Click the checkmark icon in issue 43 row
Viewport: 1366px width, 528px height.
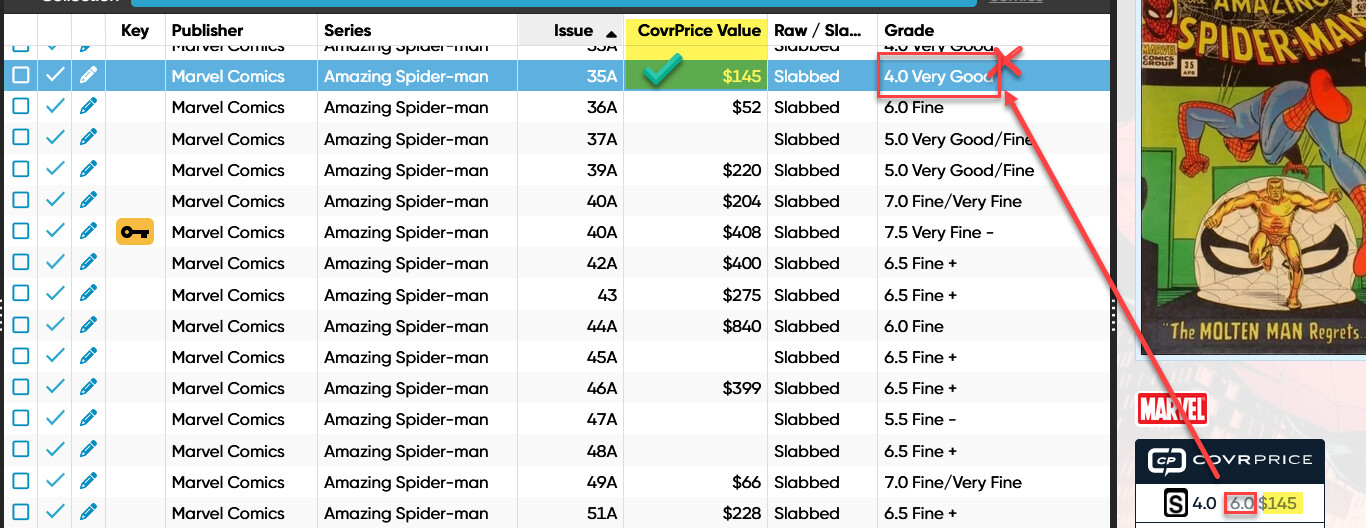(x=55, y=295)
